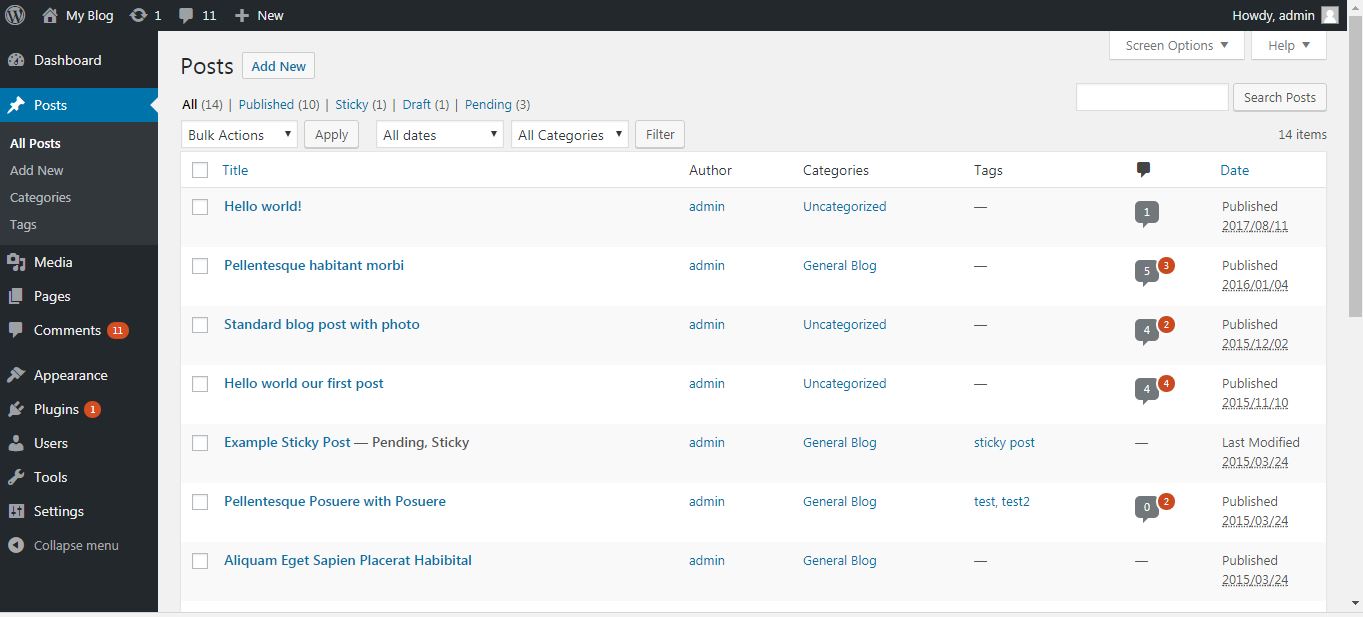Click the Media icon in sidebar
The width and height of the screenshot is (1363, 617).
click(16, 262)
